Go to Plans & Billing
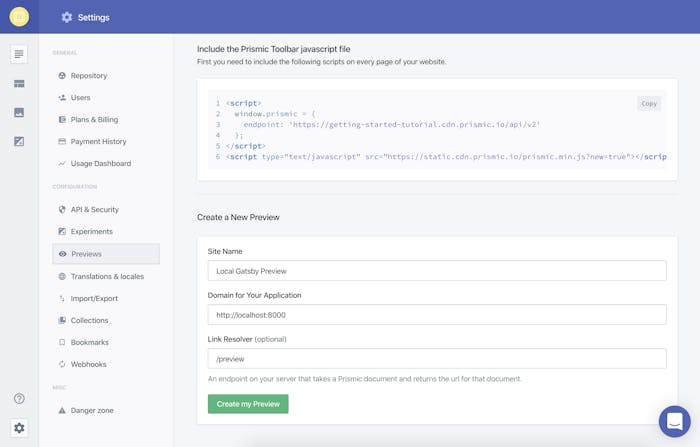 pos(94,119)
